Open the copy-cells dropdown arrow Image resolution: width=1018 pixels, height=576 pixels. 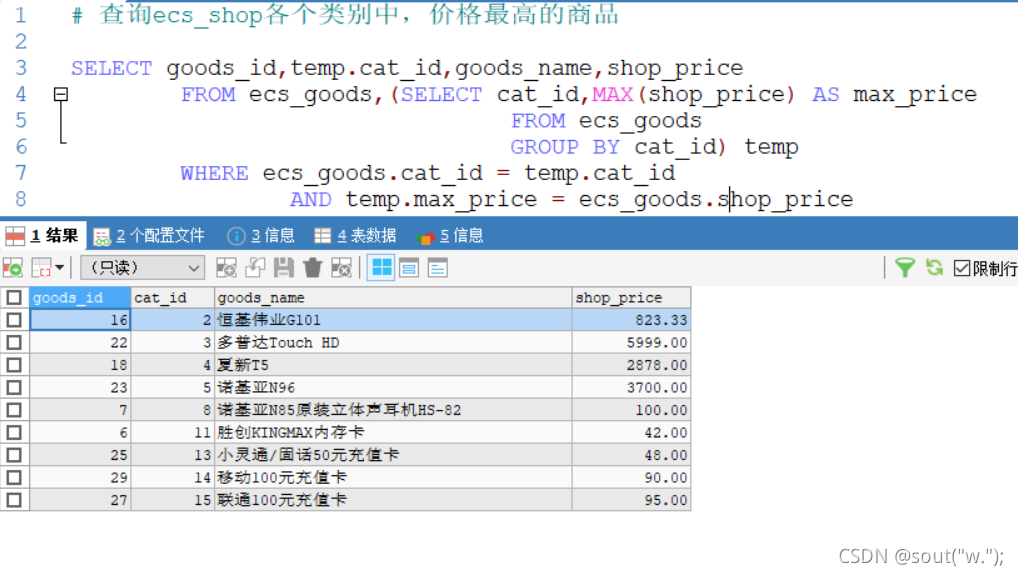[60, 268]
